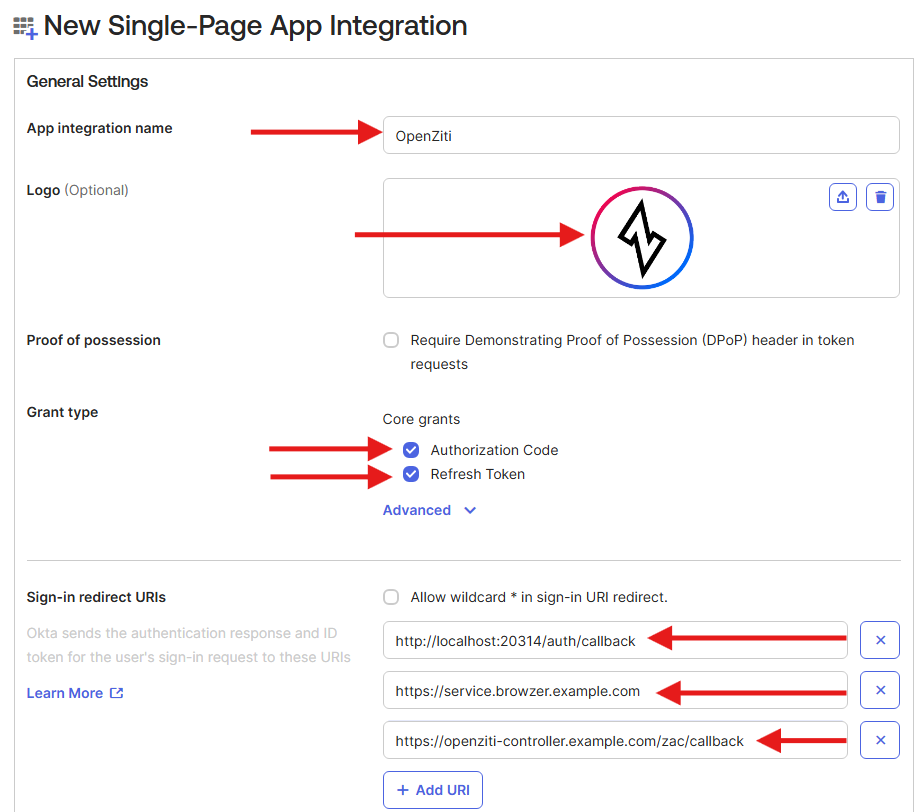This screenshot has width=920, height=812.
Task: Open the Learn More link
Action: pyautogui.click(x=65, y=693)
